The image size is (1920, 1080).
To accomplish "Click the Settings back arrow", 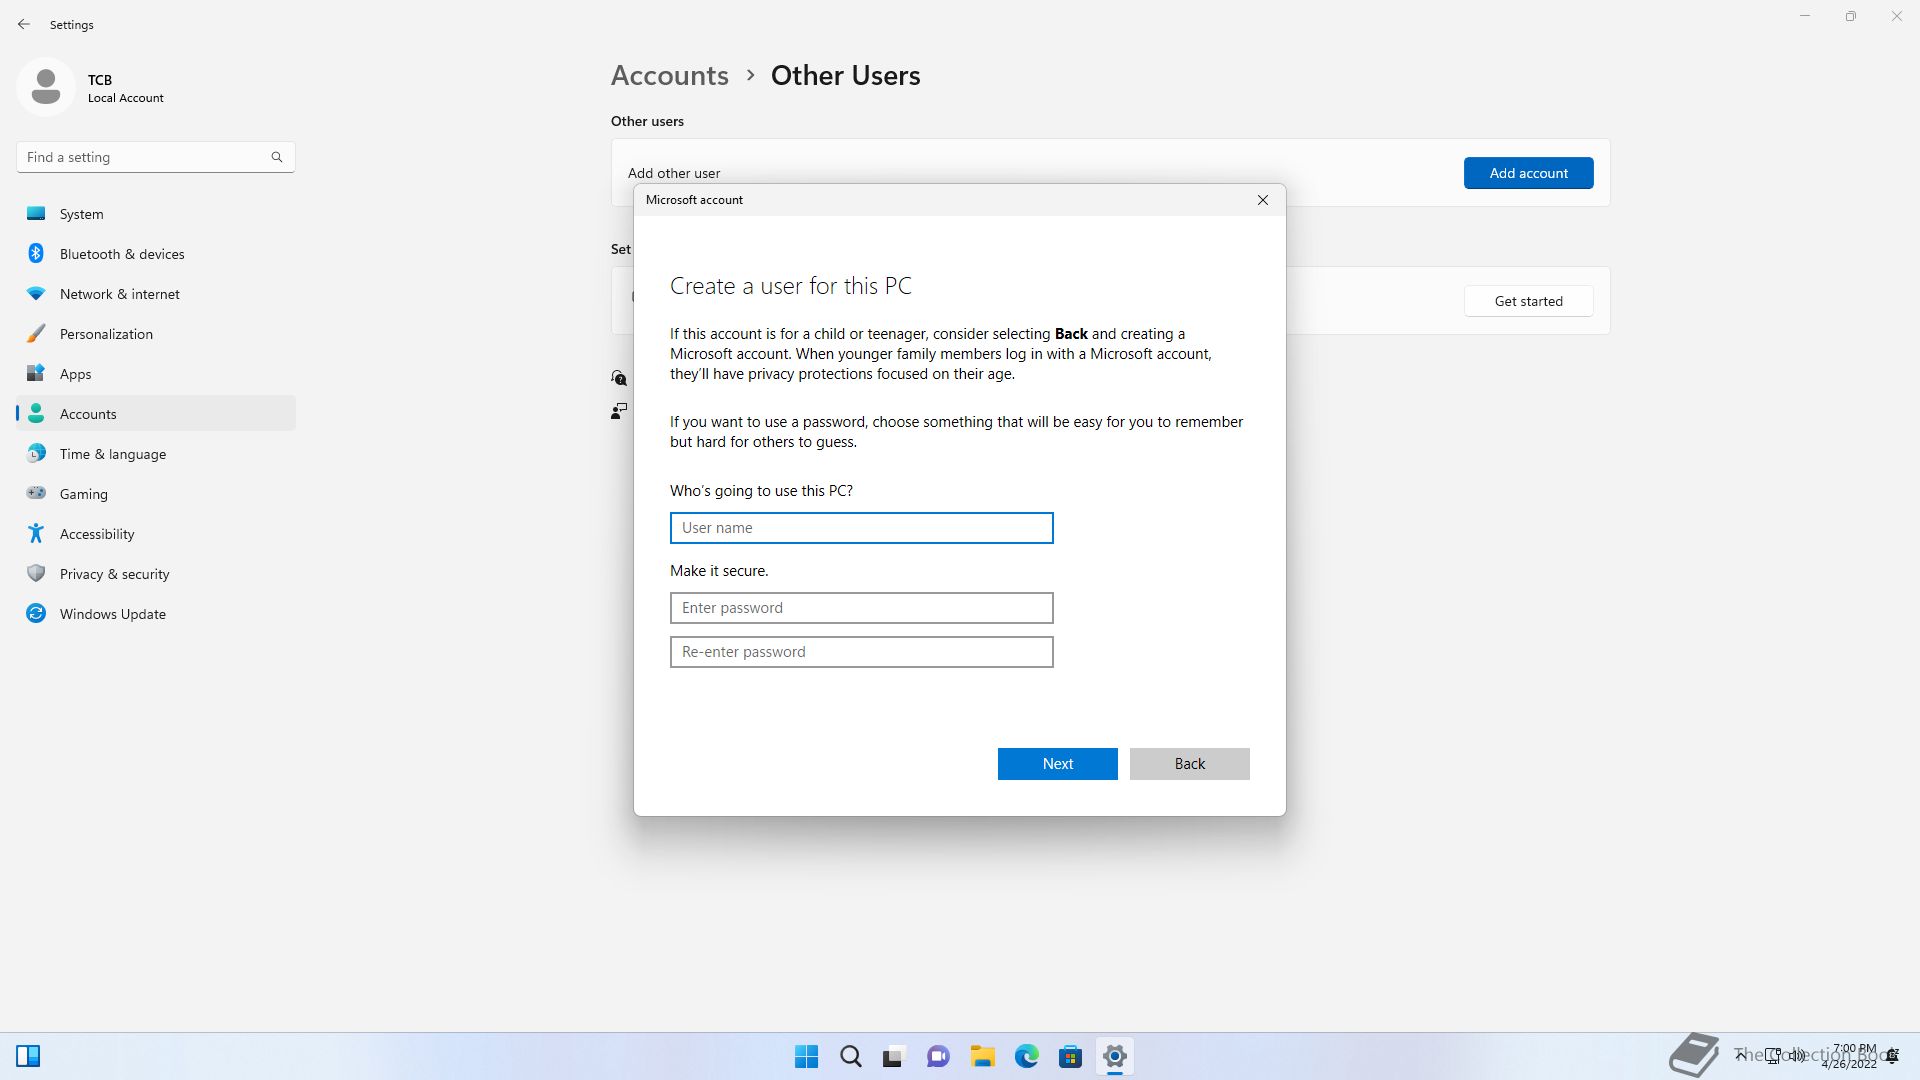I will point(24,24).
